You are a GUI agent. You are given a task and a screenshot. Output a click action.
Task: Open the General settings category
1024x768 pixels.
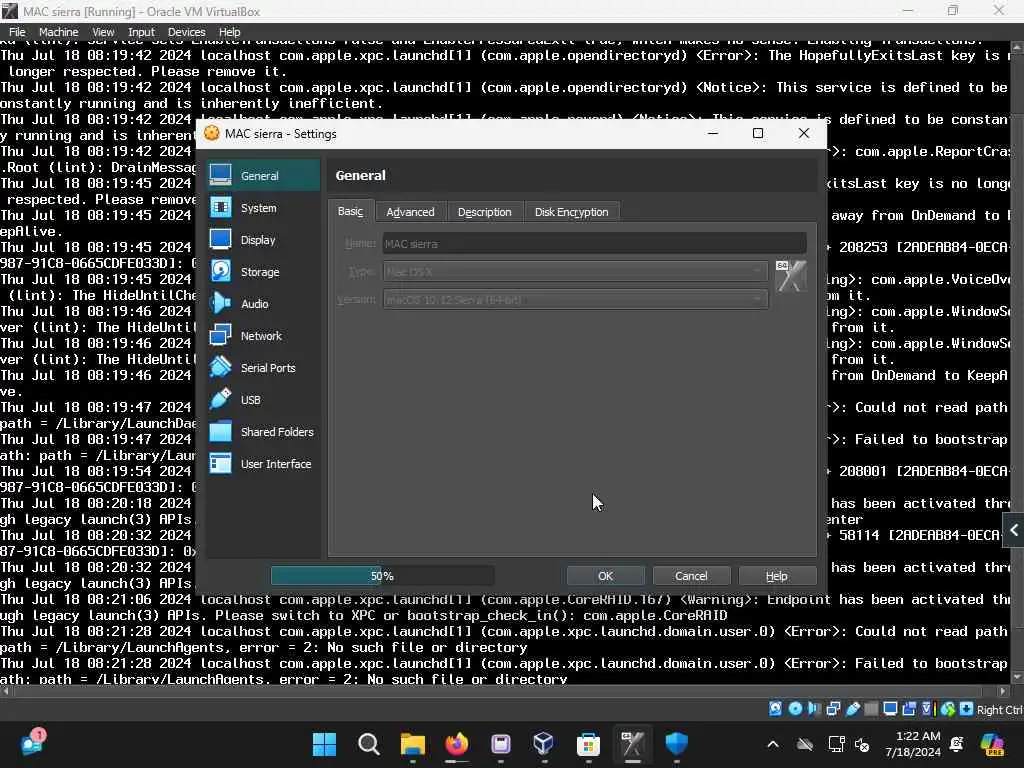click(264, 176)
